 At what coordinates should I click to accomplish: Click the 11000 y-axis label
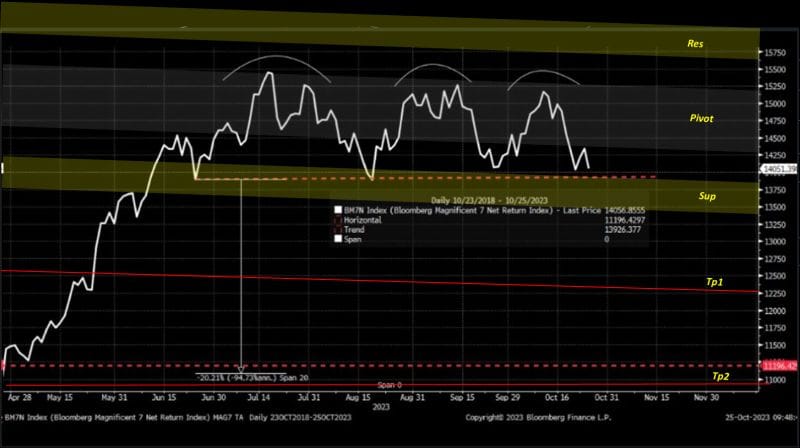click(x=776, y=380)
